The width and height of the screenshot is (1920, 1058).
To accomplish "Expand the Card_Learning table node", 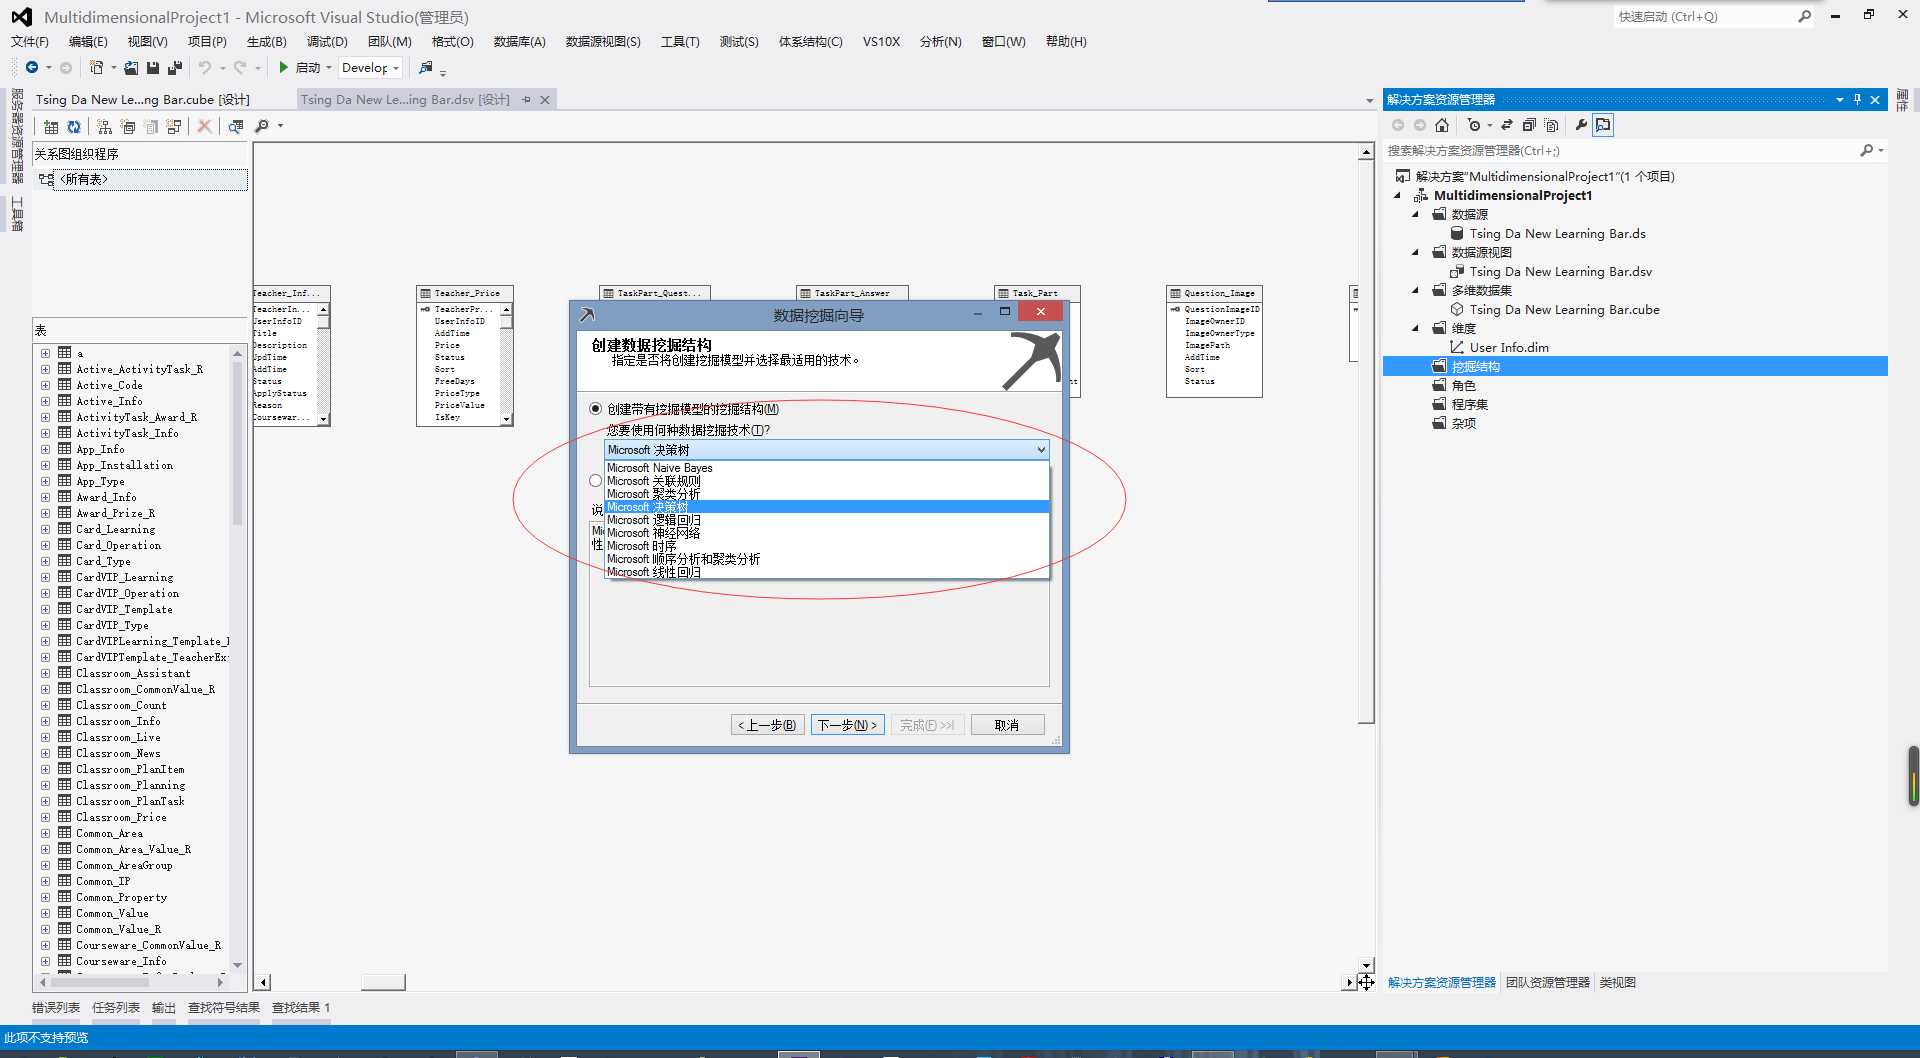I will tap(45, 529).
